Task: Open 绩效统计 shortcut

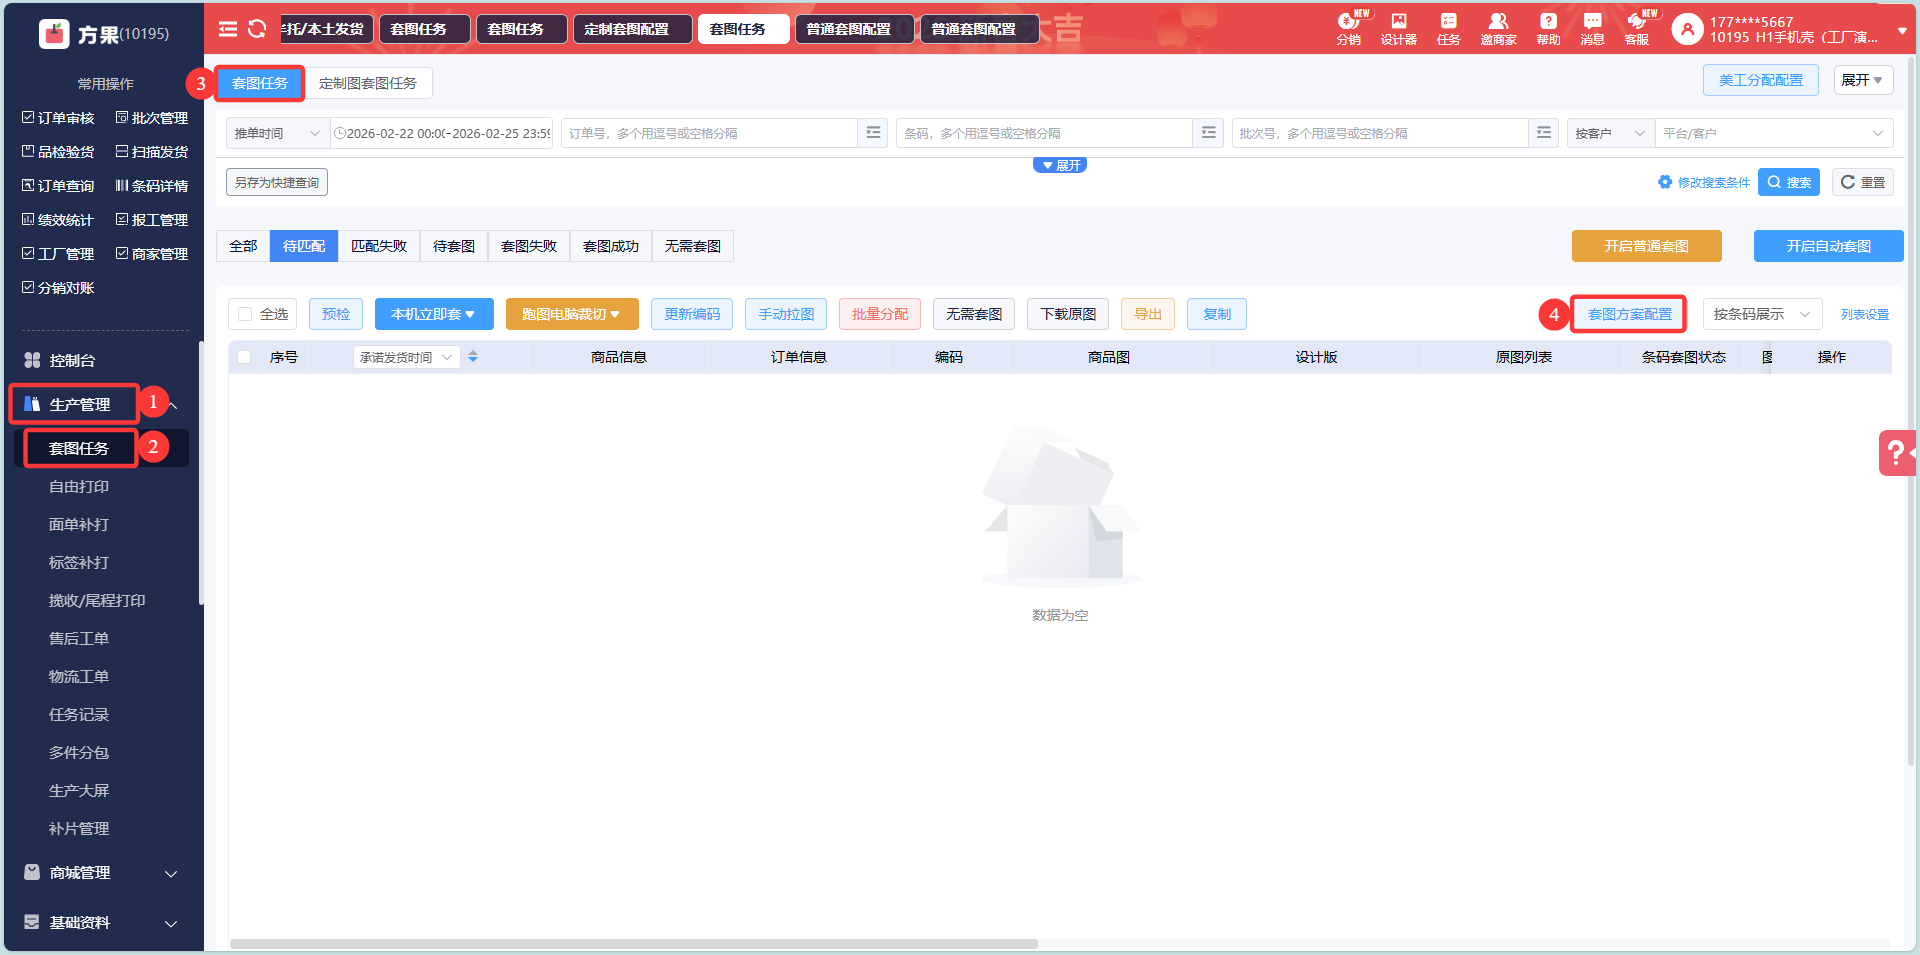Action: pyautogui.click(x=58, y=220)
